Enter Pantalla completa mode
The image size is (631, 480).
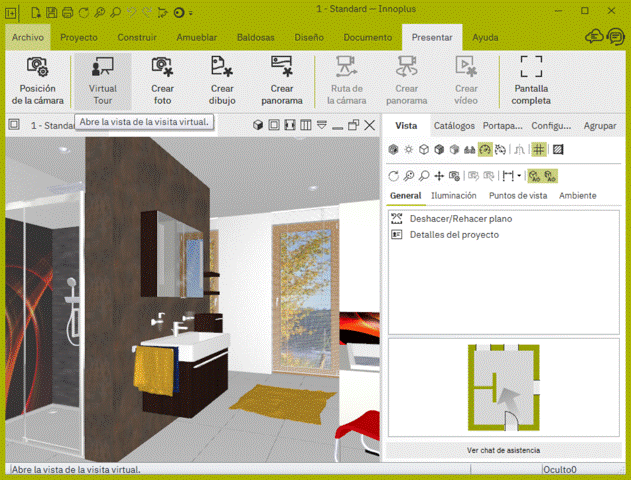pos(531,81)
